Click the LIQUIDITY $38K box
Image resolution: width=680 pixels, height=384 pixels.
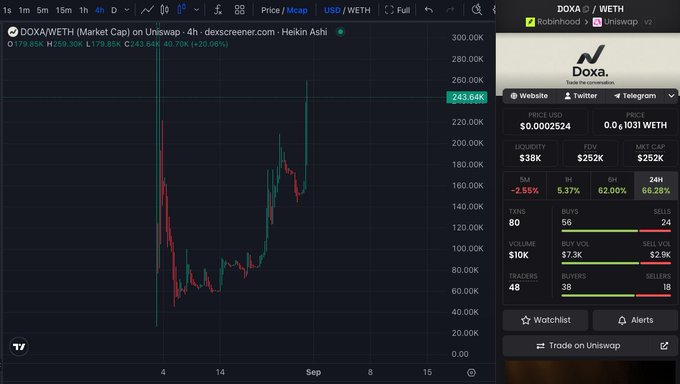coord(530,153)
